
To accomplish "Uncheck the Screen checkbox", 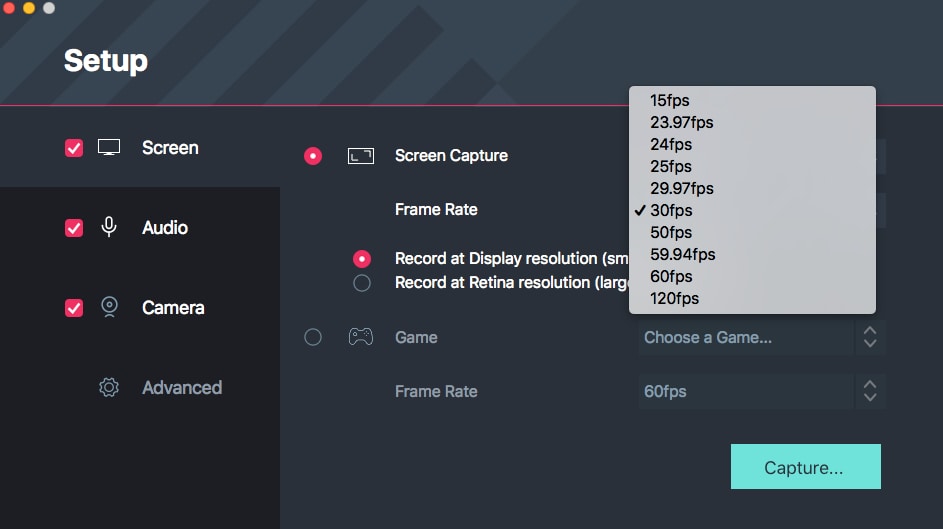I will coord(74,148).
